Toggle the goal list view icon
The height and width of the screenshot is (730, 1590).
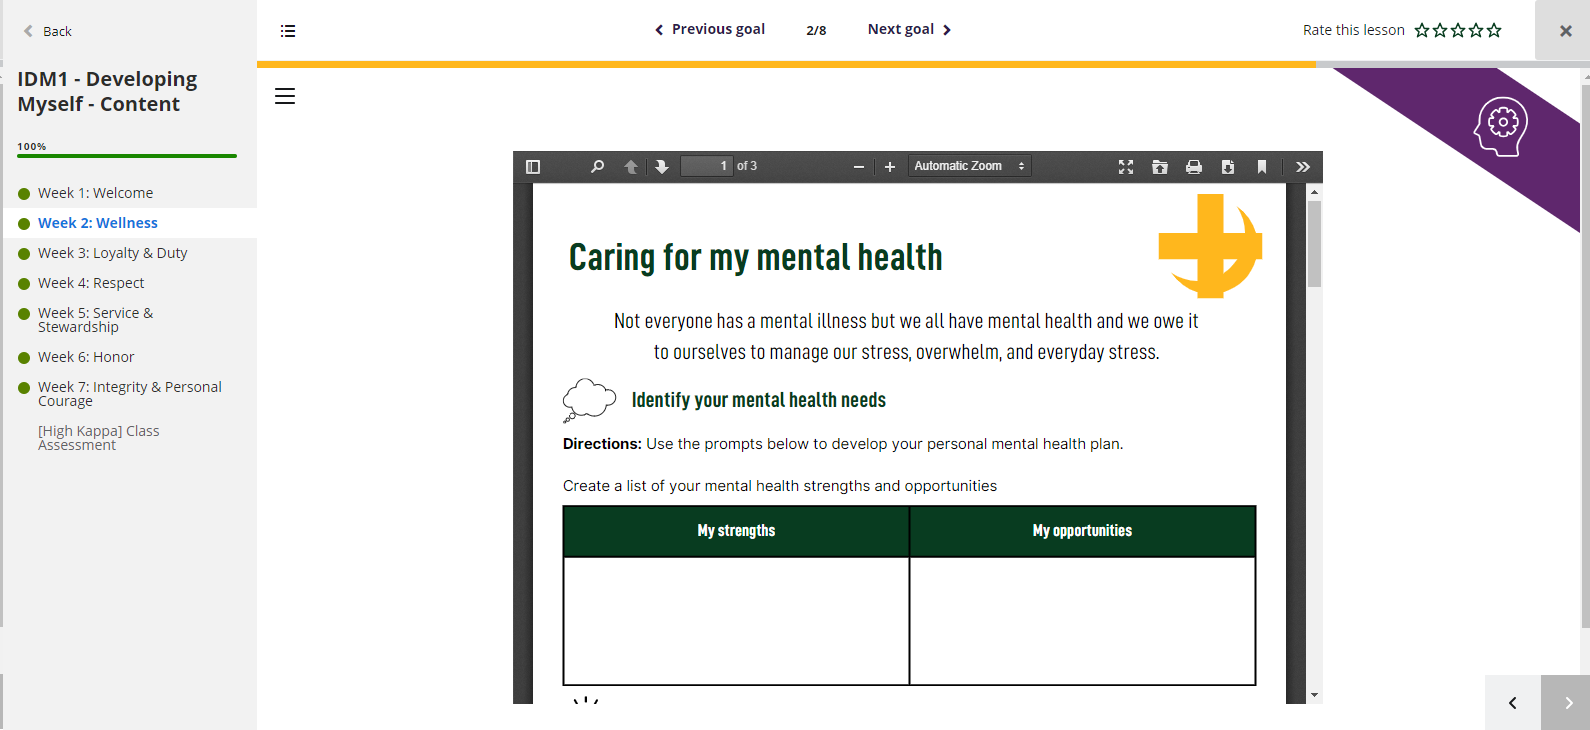(x=288, y=31)
